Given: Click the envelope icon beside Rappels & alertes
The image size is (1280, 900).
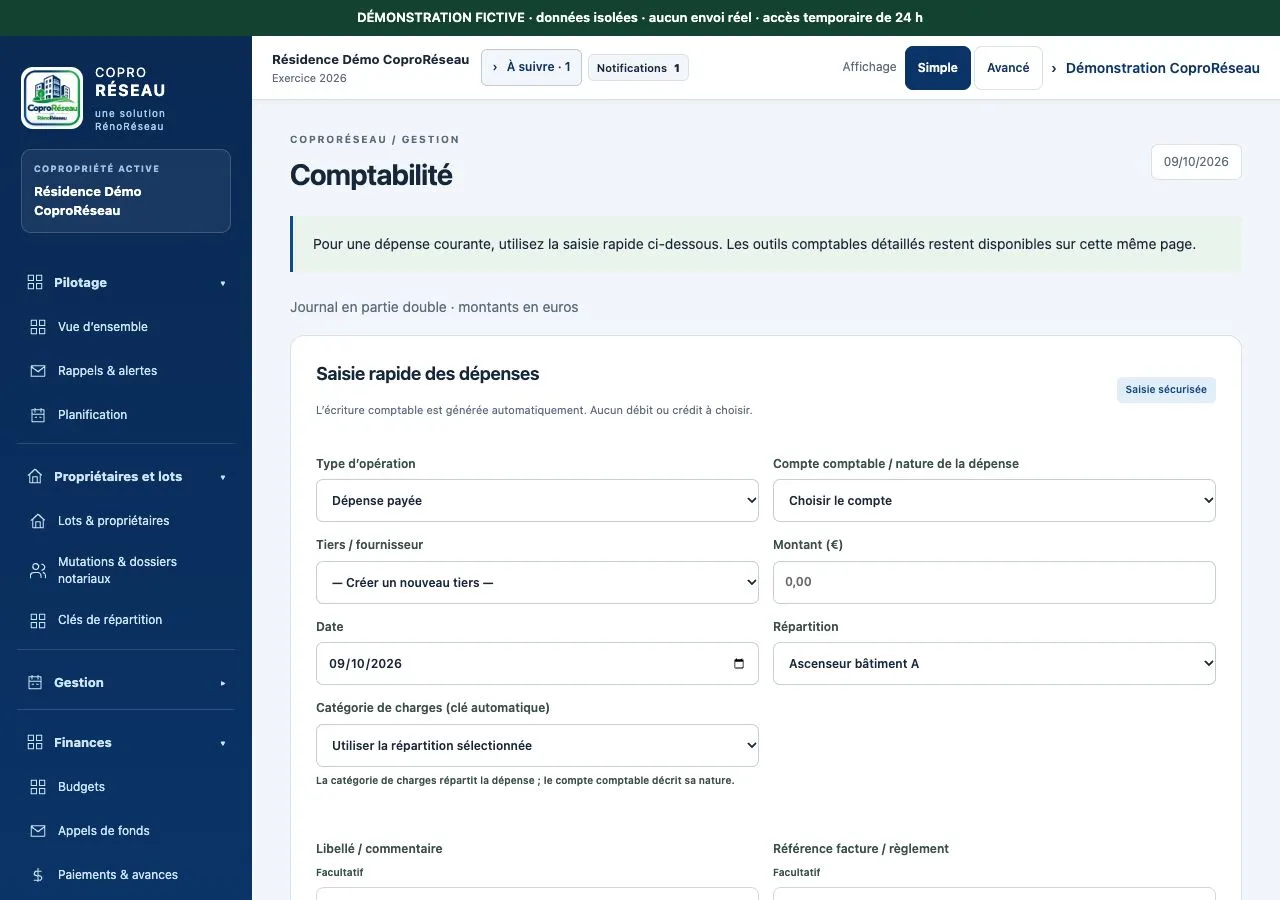Looking at the screenshot, I should [38, 371].
